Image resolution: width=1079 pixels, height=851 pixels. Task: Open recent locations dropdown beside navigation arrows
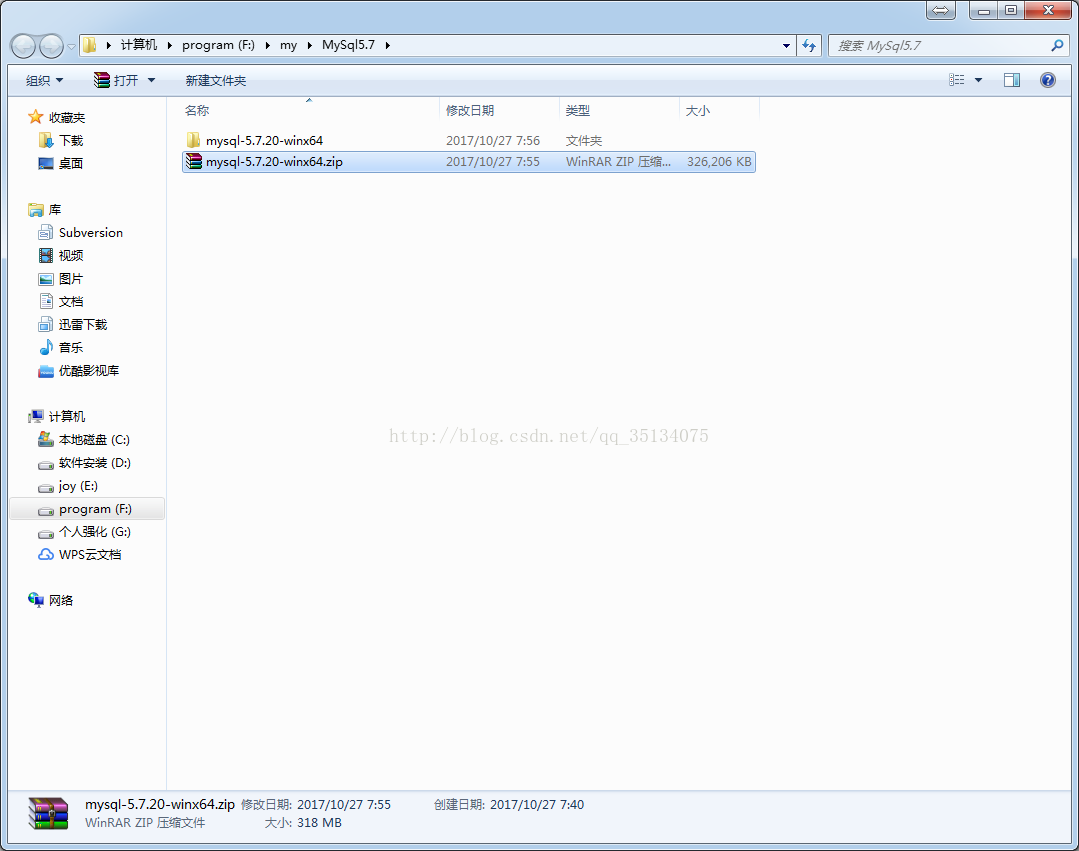[x=71, y=47]
